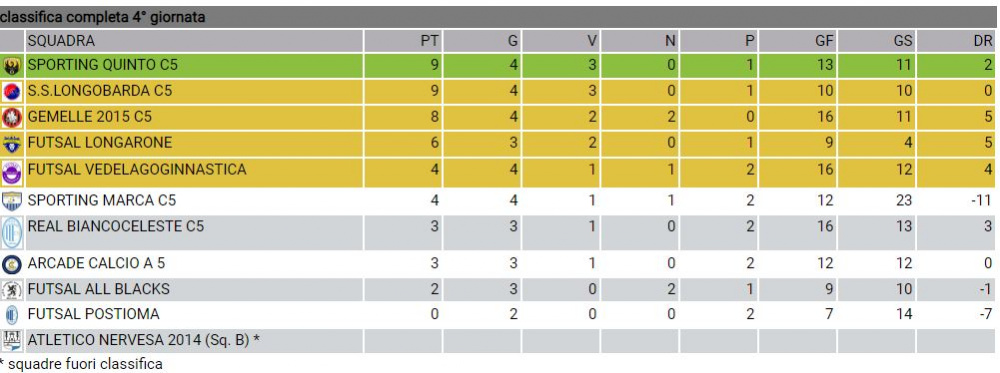Click the classifica completa 4° giornata title bar
Viewport: 1000px width, 373px height.
[x=500, y=17]
